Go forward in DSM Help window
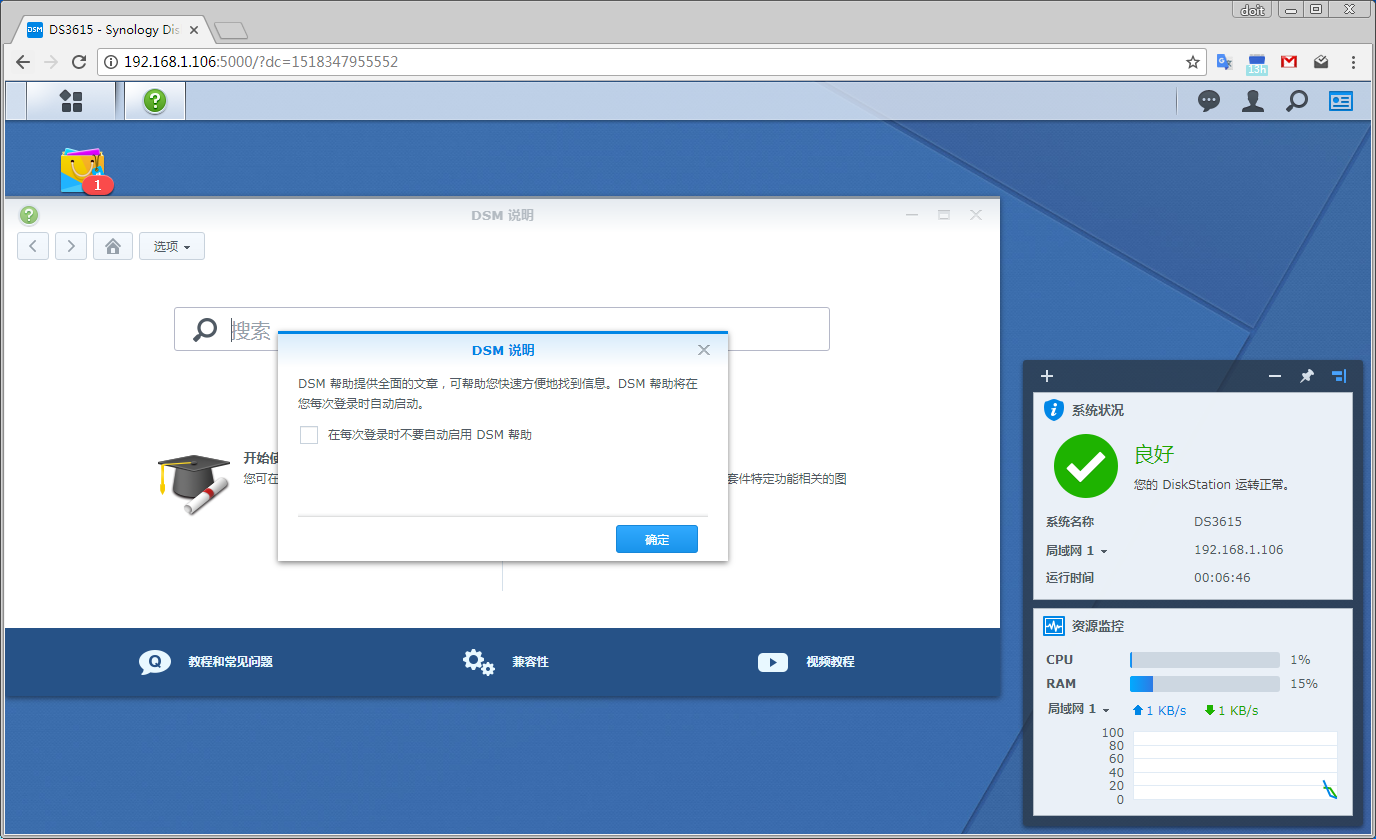This screenshot has height=839, width=1376. tap(71, 246)
